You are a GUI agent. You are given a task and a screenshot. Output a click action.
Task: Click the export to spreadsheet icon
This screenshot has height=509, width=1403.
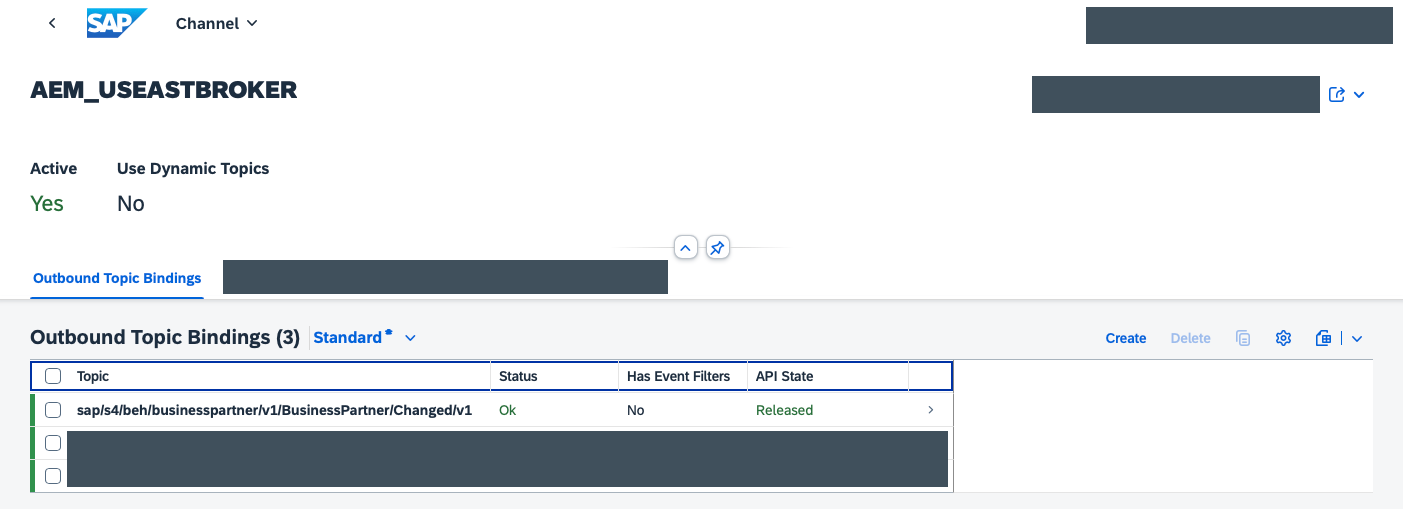point(1323,338)
